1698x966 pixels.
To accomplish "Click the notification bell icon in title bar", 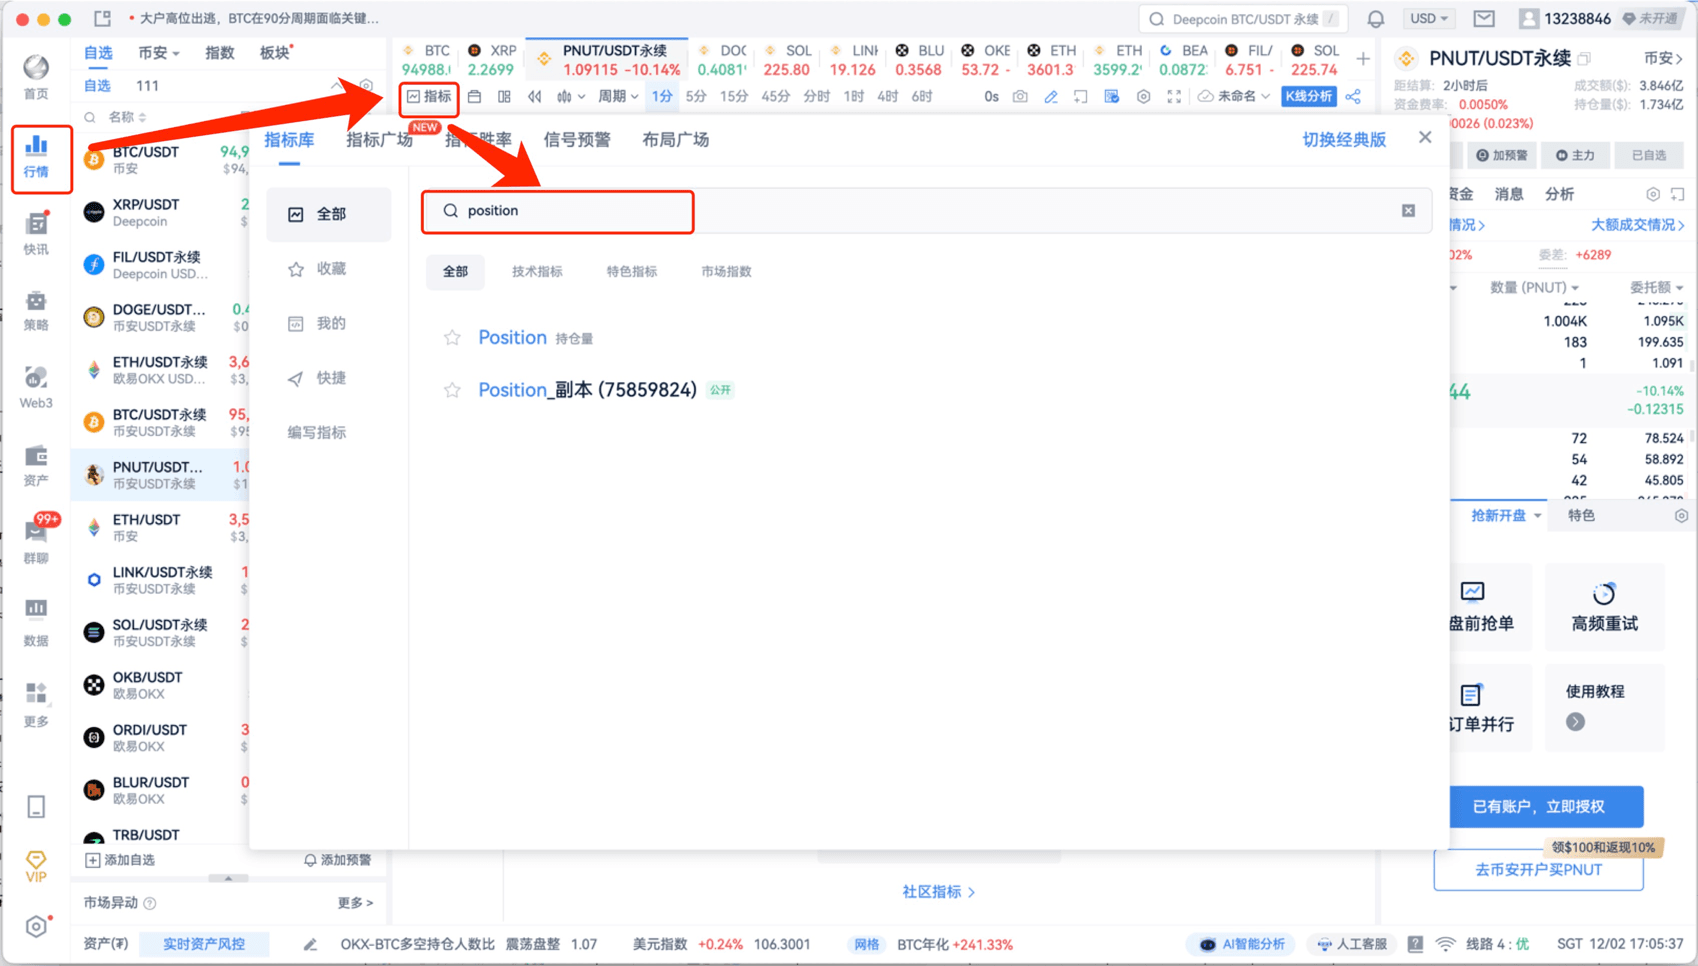I will pos(1376,19).
